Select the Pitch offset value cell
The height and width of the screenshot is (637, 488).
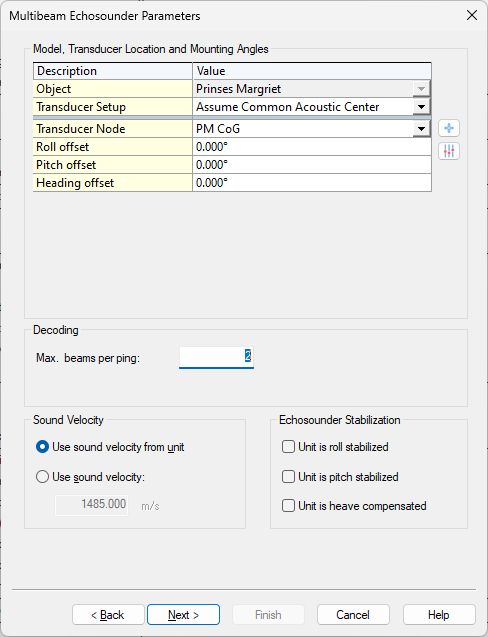(312, 165)
